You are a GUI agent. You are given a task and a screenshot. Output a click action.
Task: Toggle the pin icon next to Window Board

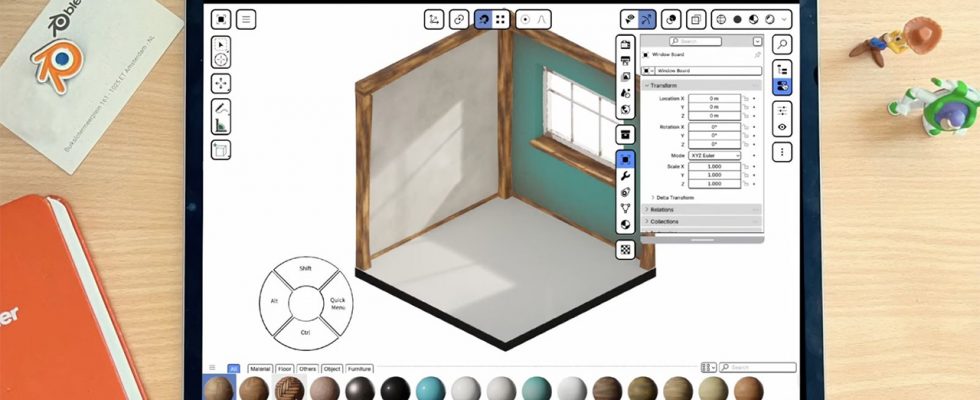pos(758,55)
